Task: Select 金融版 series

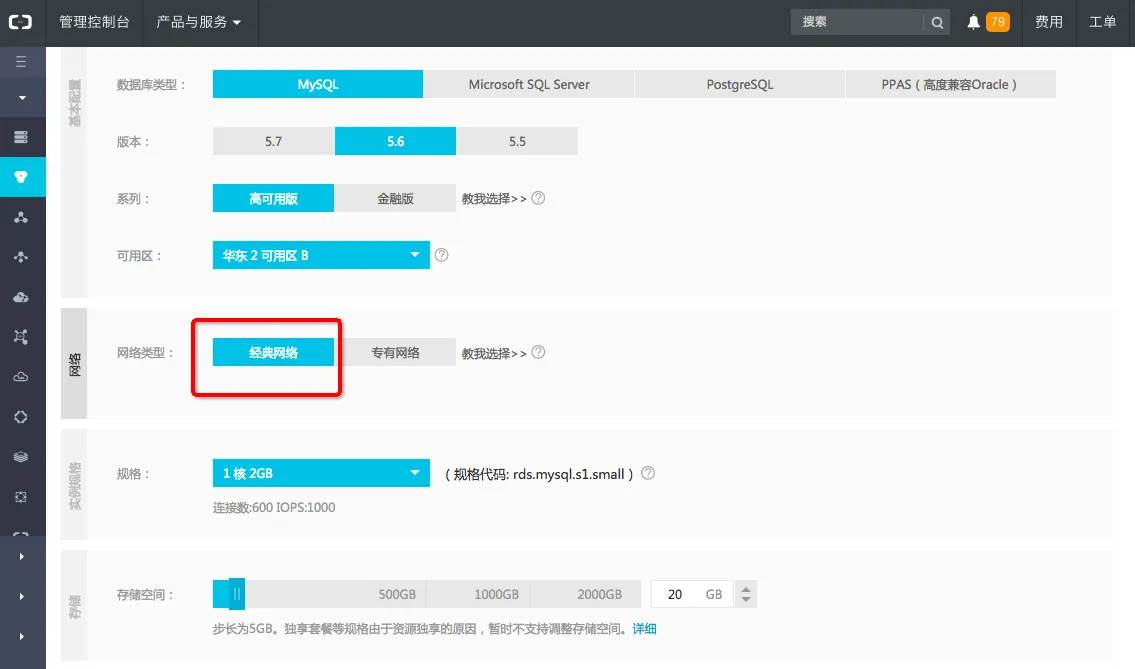Action: pos(395,198)
